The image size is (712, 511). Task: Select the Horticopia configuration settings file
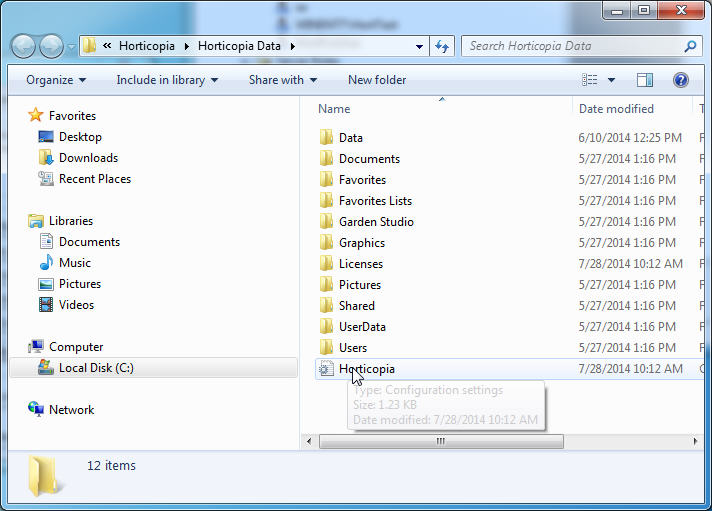click(356, 368)
